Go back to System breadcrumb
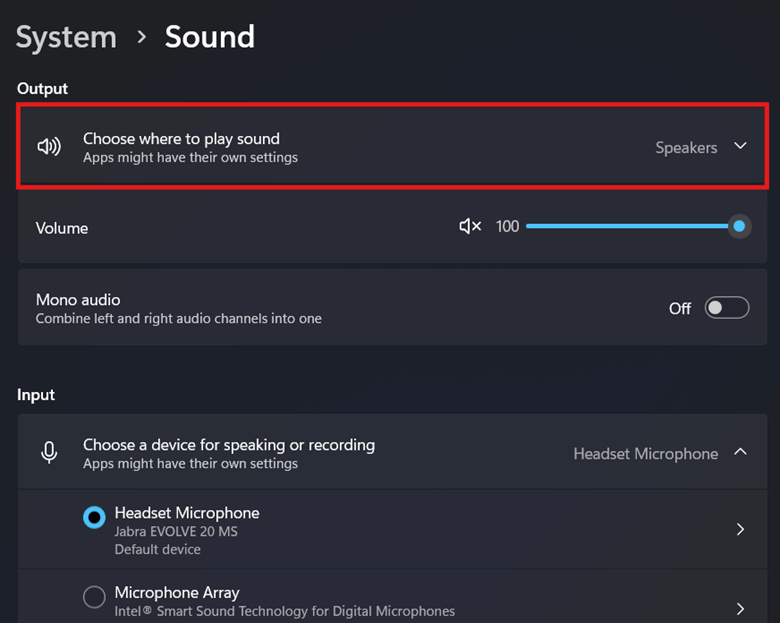Screen dimensions: 780x623 click(x=66, y=37)
